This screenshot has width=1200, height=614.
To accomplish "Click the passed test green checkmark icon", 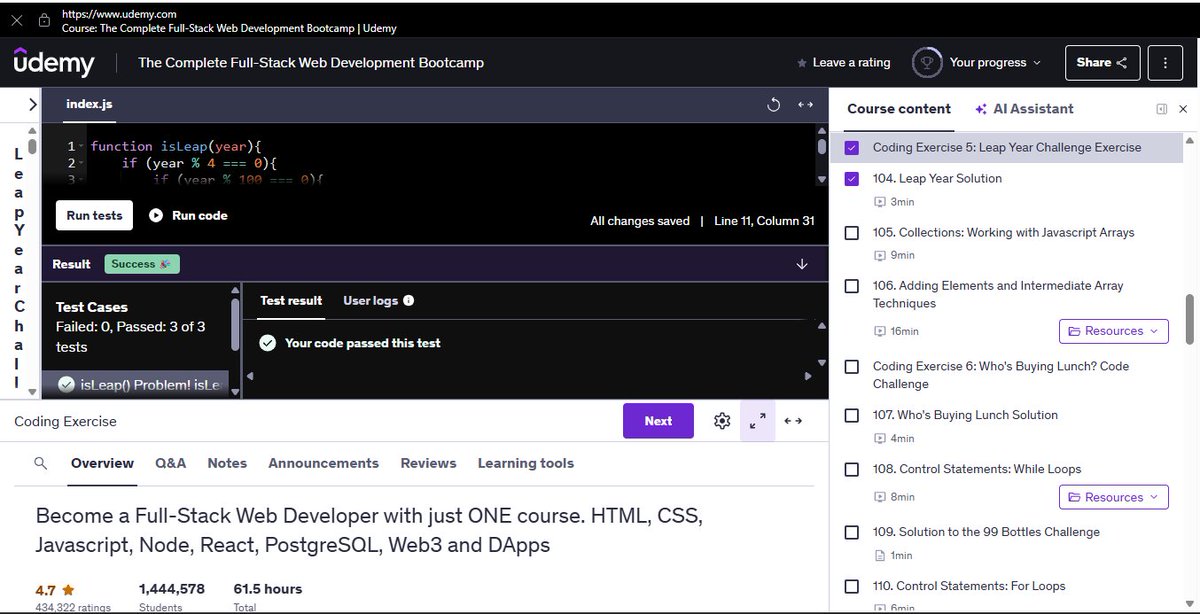I will 267,343.
